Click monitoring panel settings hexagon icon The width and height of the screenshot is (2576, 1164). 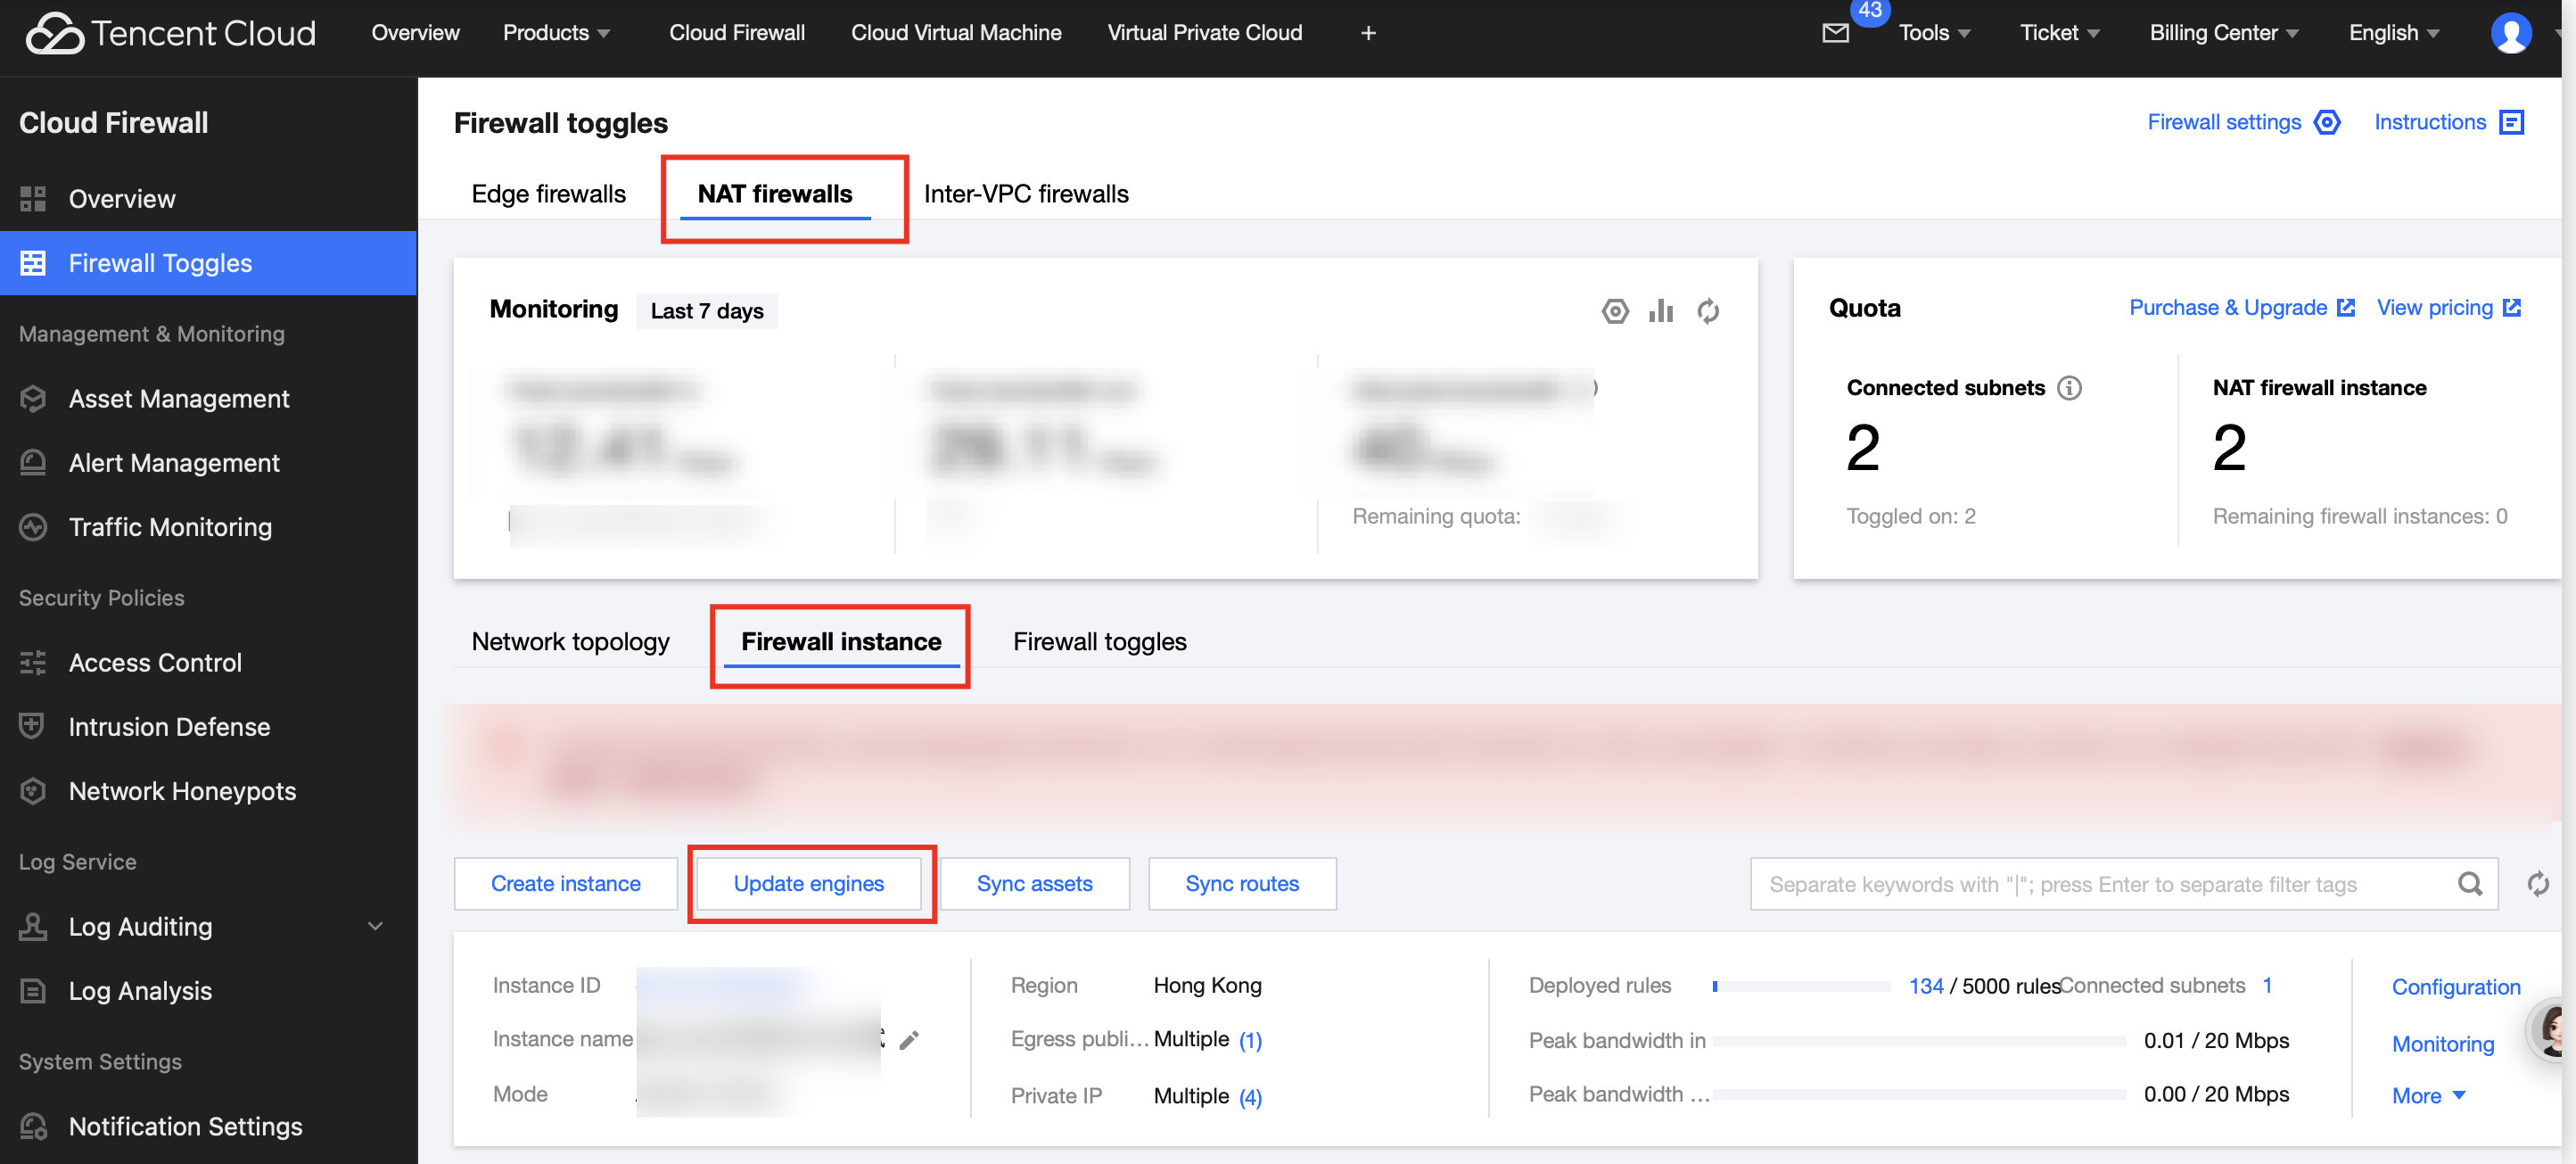point(1614,311)
